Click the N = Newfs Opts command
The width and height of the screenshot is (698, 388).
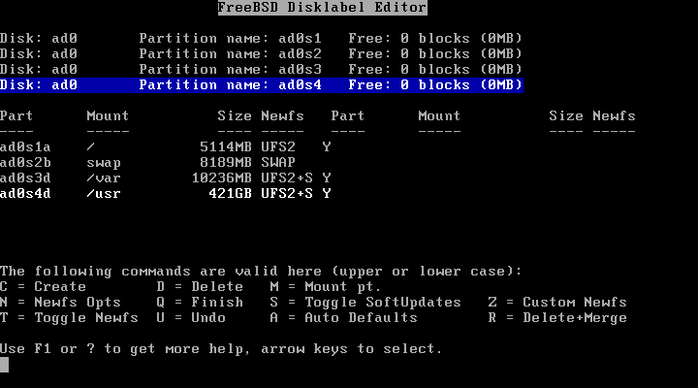point(61,303)
